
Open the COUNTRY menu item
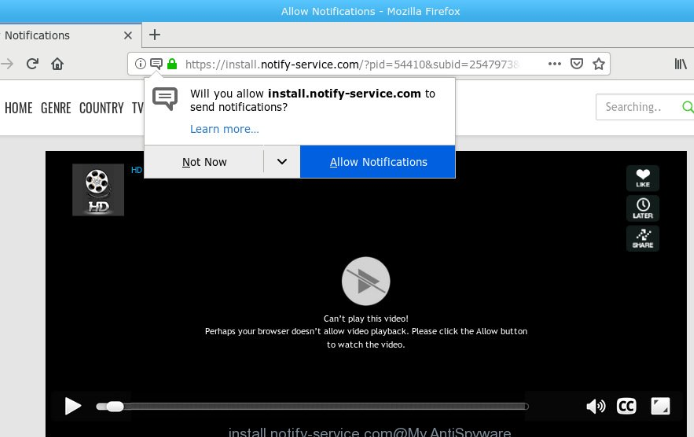pos(101,108)
